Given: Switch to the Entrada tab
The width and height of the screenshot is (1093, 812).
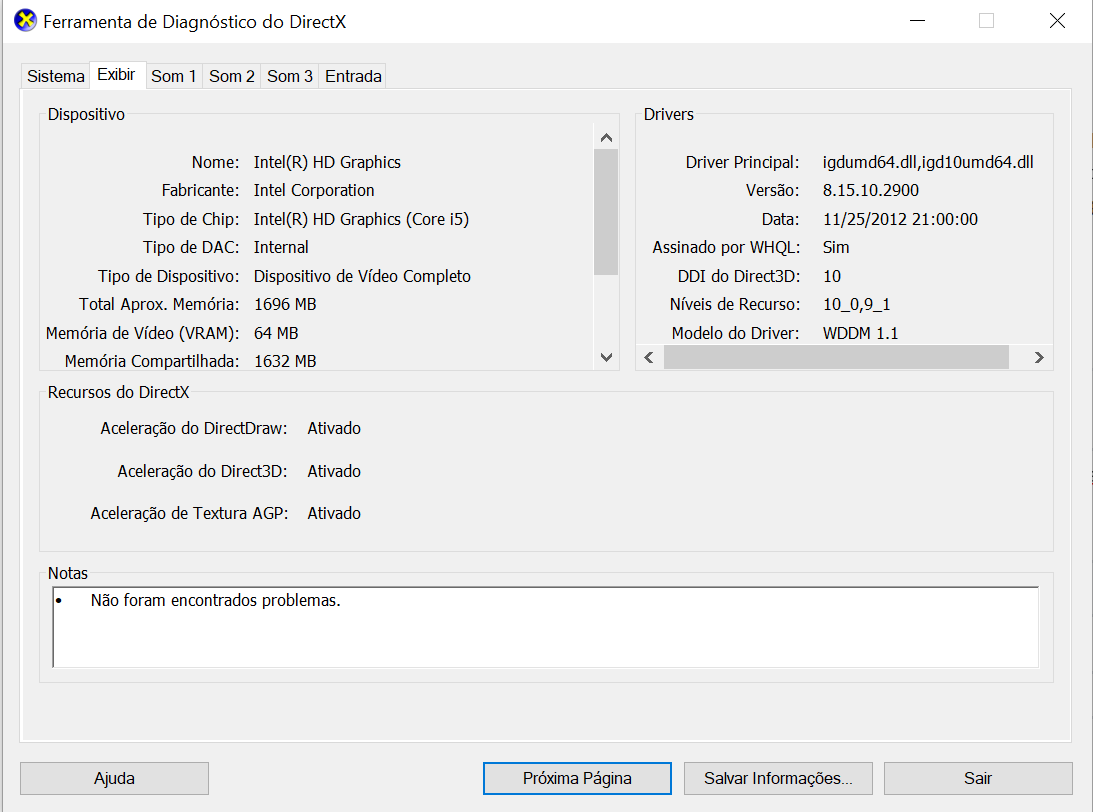Looking at the screenshot, I should coord(353,76).
